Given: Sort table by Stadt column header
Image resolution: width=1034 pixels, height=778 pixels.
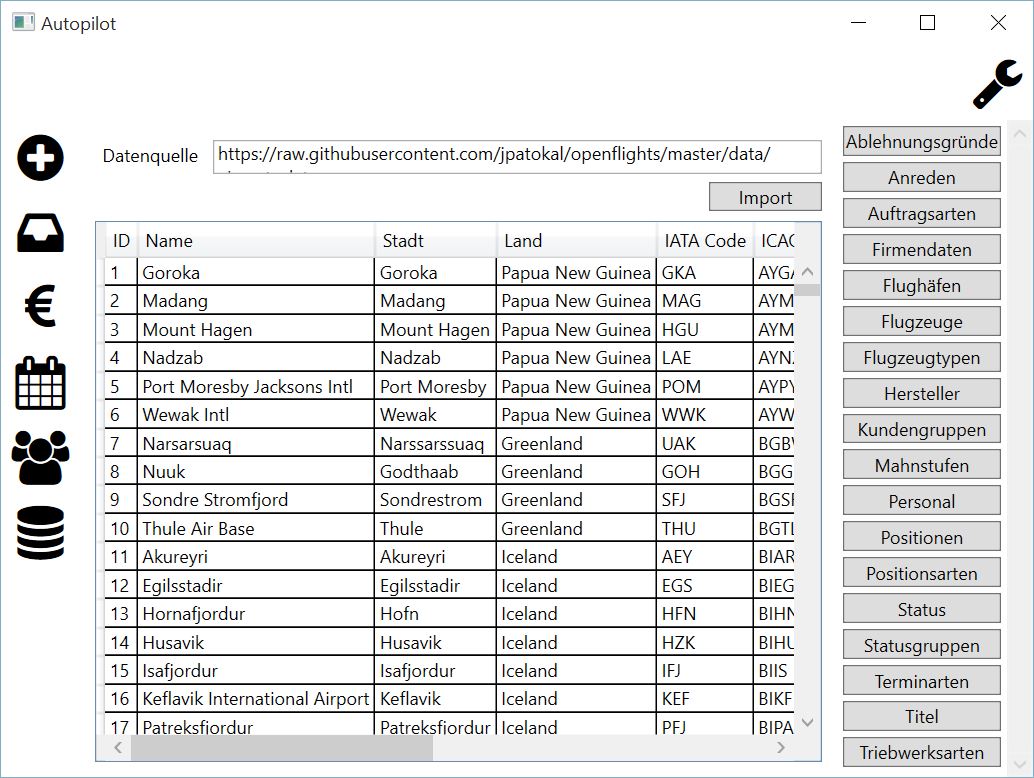Looking at the screenshot, I should point(435,241).
